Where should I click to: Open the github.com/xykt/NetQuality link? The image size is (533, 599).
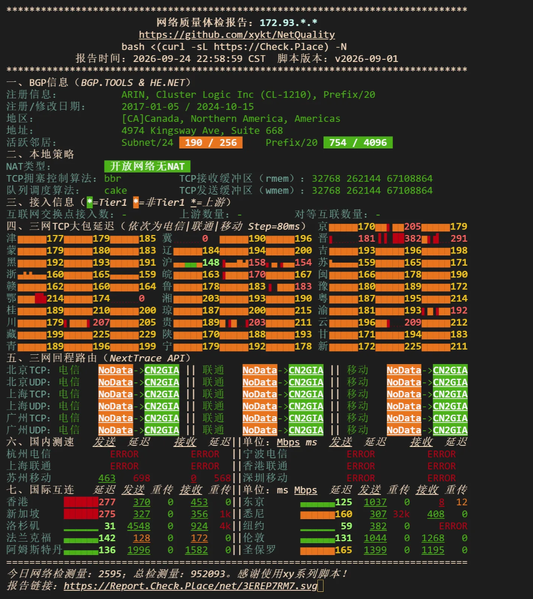pos(237,35)
